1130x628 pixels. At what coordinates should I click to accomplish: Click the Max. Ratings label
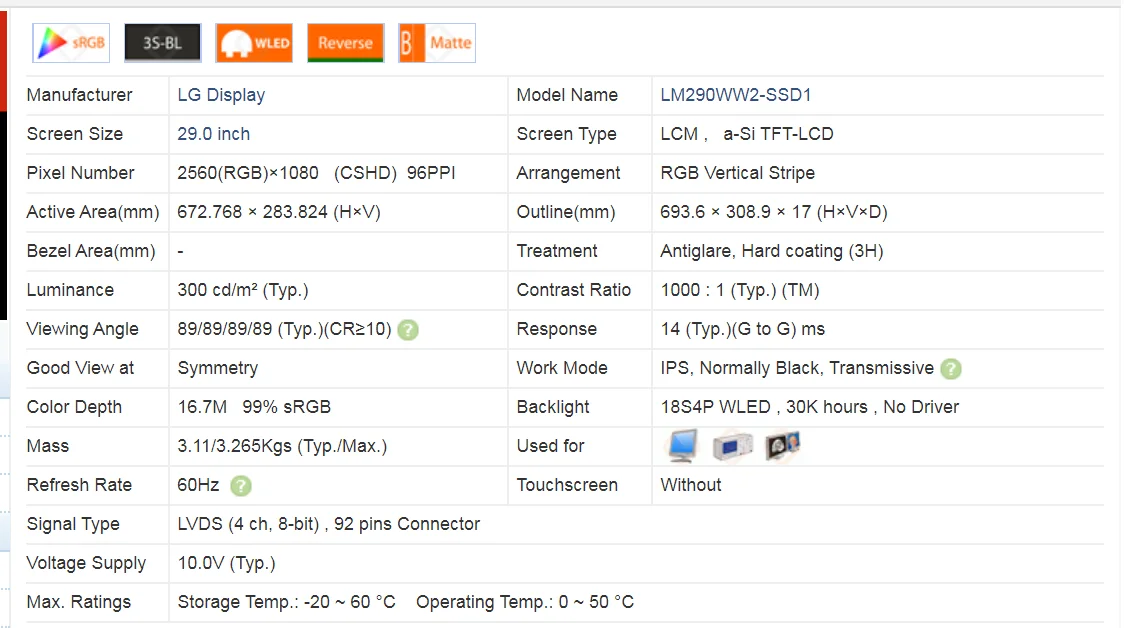point(79,601)
